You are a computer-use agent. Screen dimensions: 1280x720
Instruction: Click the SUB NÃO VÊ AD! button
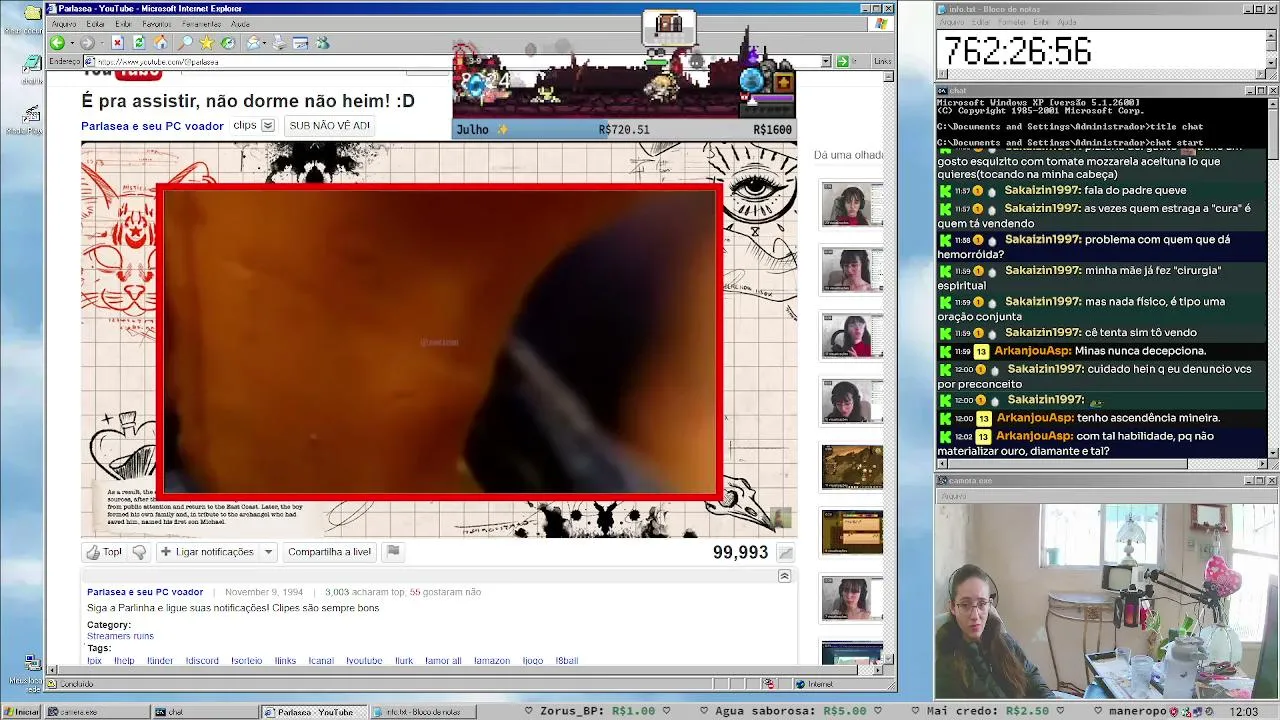pos(329,126)
